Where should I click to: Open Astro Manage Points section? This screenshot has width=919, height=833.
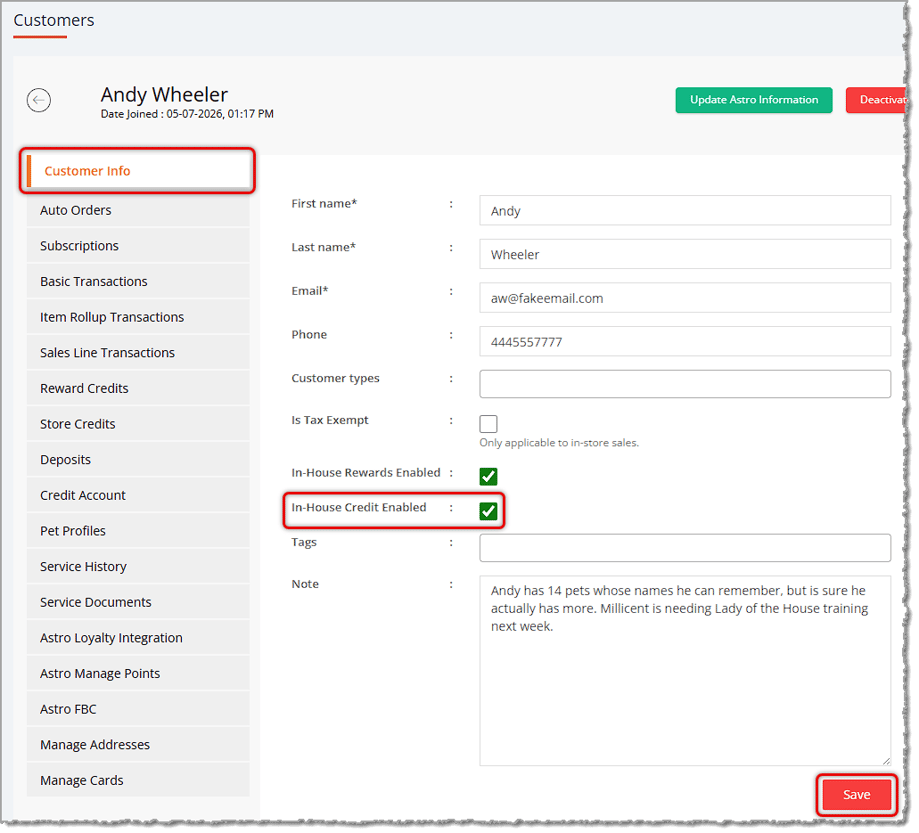pyautogui.click(x=138, y=674)
